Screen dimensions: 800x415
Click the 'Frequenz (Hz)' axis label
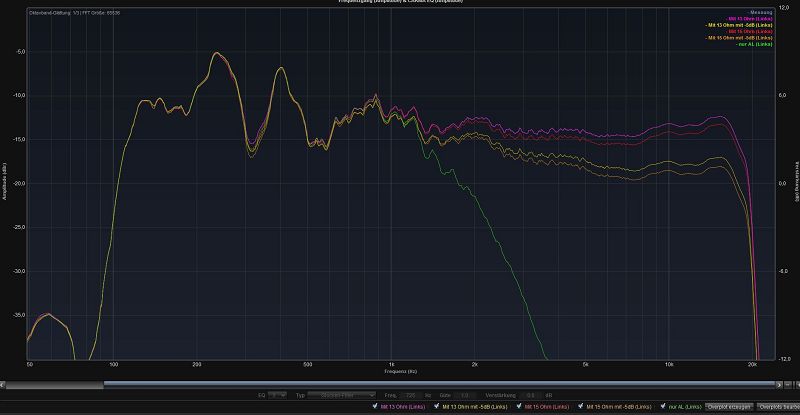coord(401,372)
